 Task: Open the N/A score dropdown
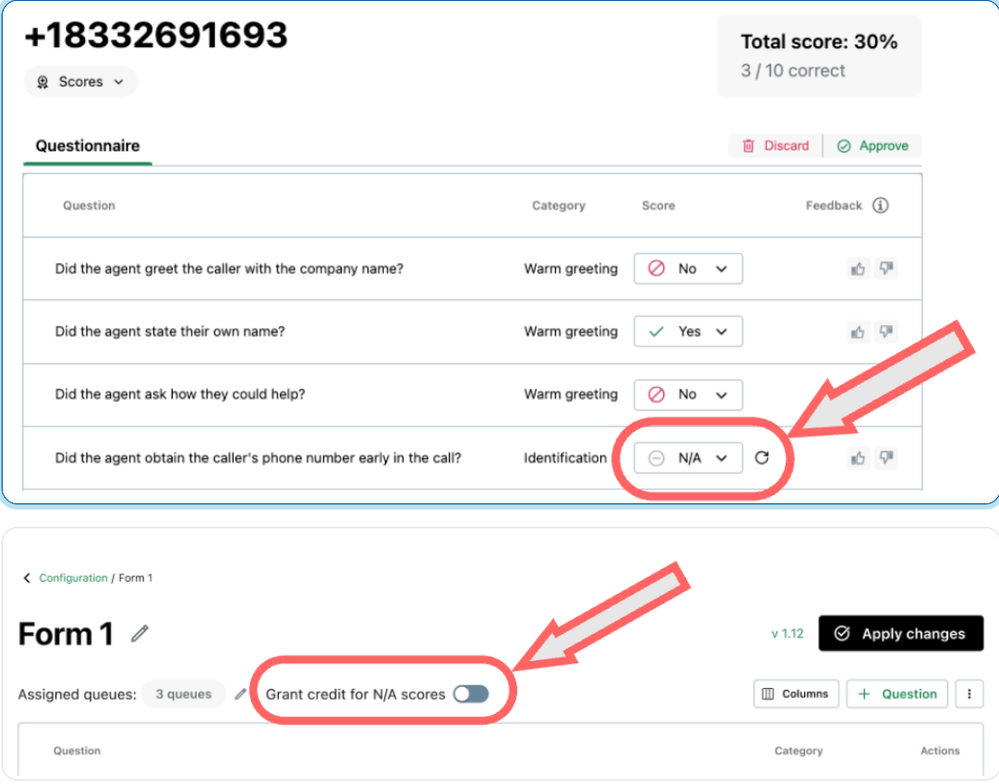[x=688, y=458]
